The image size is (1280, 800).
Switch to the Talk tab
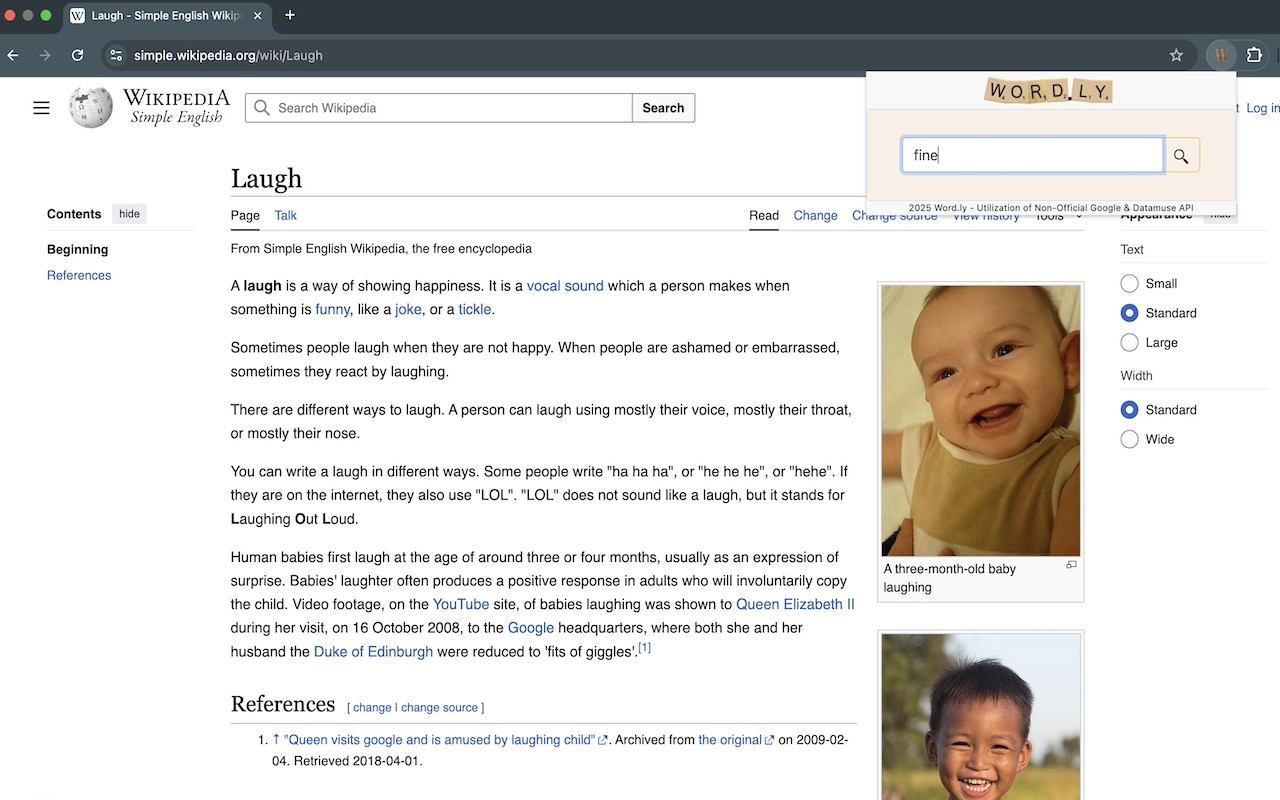pyautogui.click(x=285, y=215)
